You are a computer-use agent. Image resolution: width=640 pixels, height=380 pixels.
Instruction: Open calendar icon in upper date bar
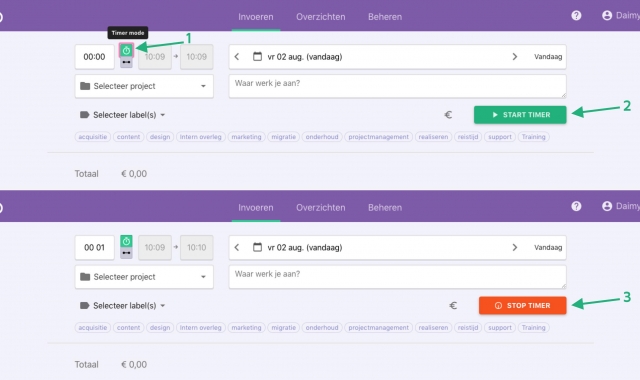point(257,56)
